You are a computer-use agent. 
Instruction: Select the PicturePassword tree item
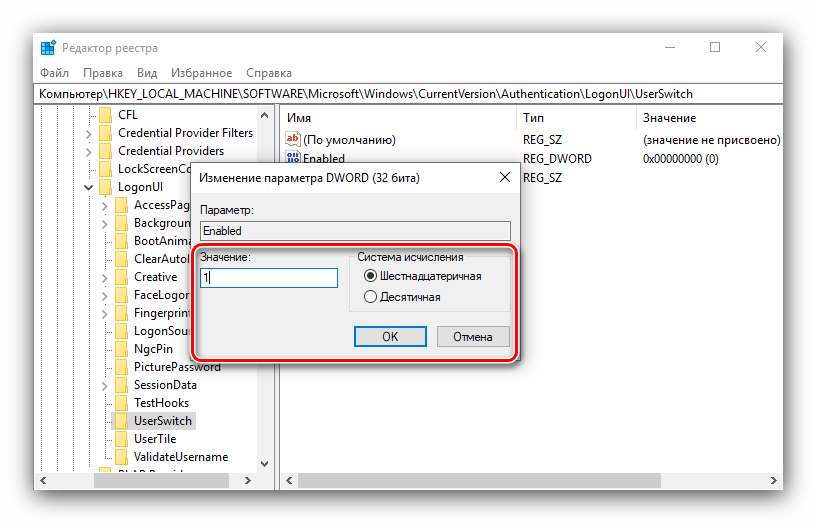(x=177, y=367)
